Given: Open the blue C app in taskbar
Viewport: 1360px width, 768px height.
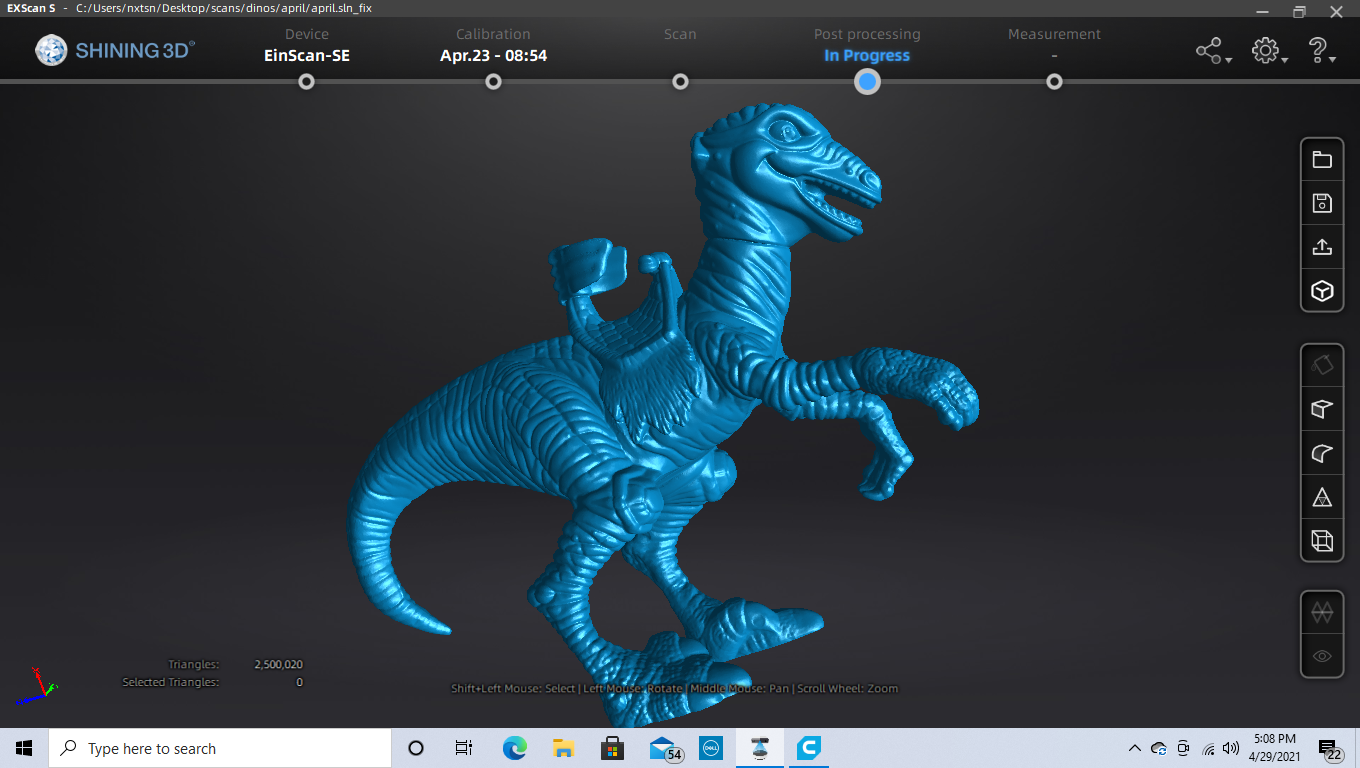Looking at the screenshot, I should click(x=809, y=748).
